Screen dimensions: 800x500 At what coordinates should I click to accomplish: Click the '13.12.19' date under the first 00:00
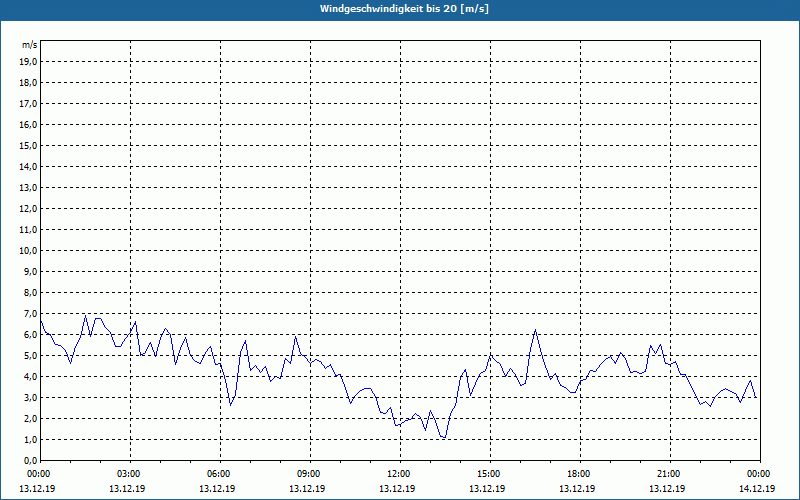(37, 489)
